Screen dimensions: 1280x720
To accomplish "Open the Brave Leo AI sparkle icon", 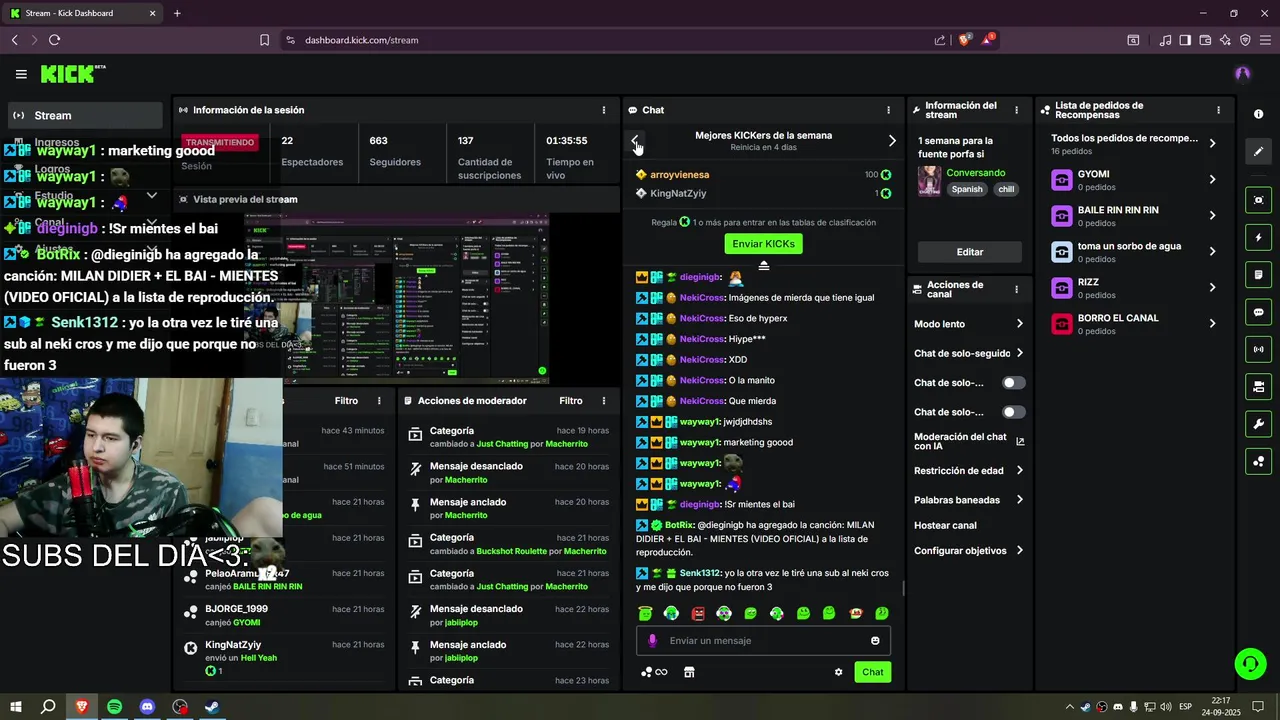I will click(x=1225, y=40).
